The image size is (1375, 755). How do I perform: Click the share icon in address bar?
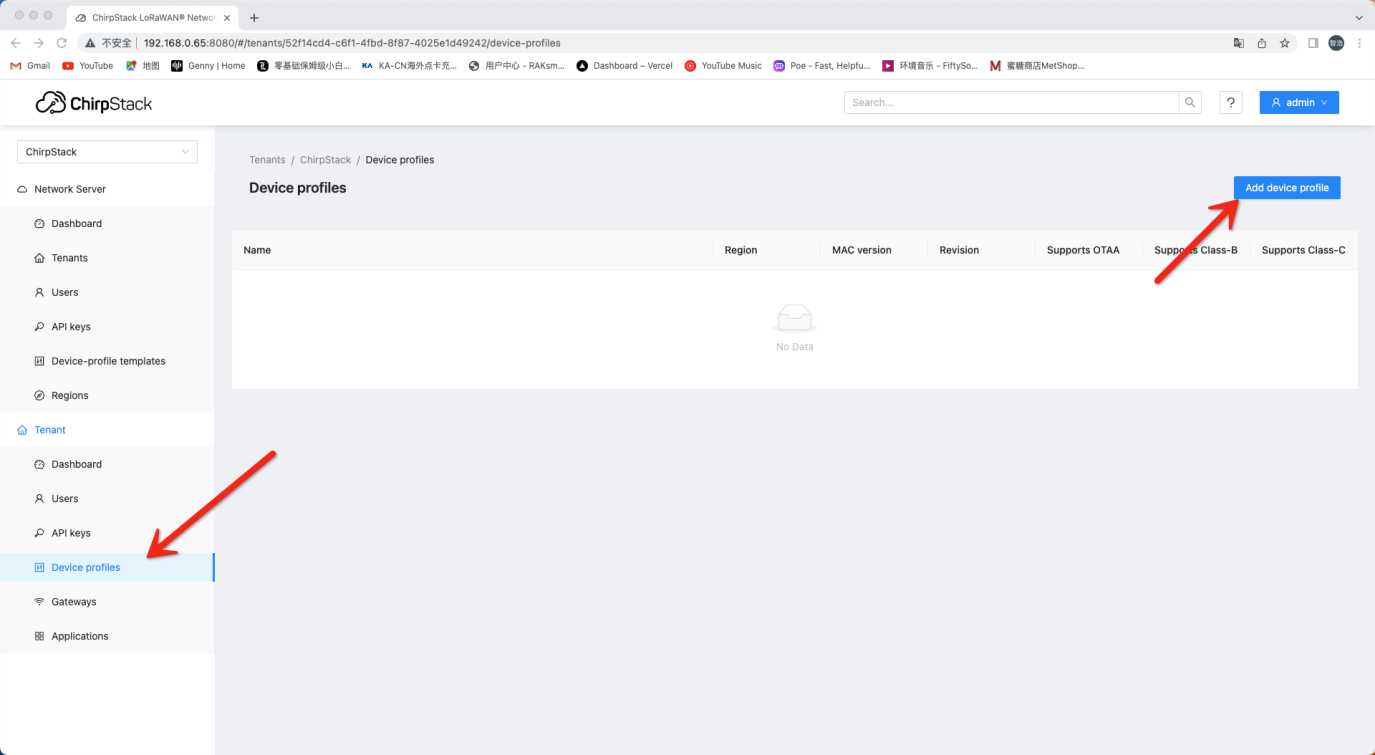(x=1262, y=43)
